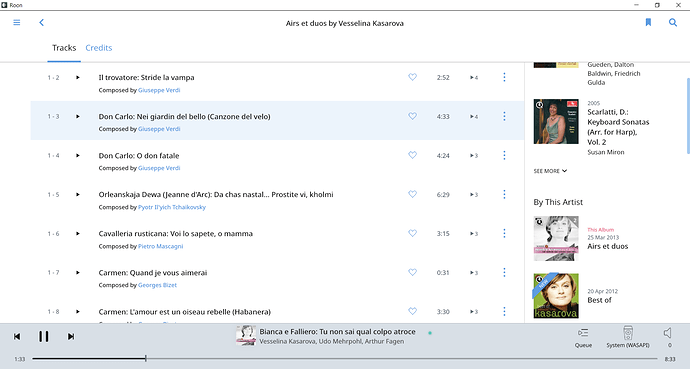Favorite Il trovatore: Stride la vampa with heart
Screen dimensions: 690x369
[412, 77]
